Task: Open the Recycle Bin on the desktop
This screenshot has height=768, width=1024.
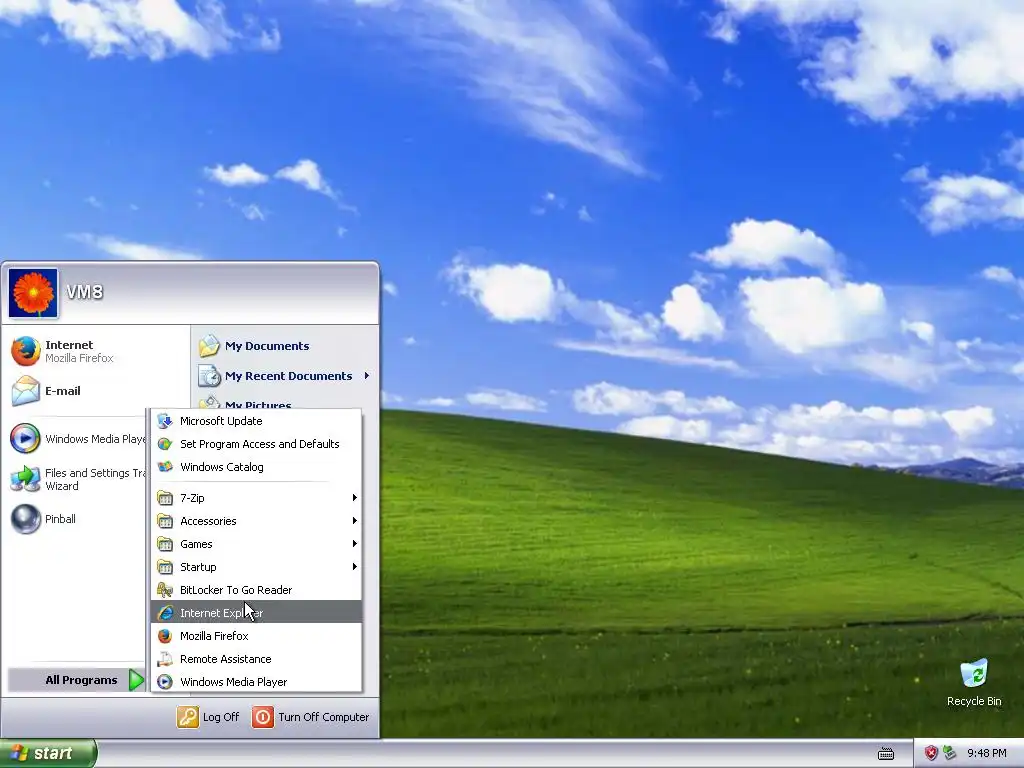Action: pos(974,682)
